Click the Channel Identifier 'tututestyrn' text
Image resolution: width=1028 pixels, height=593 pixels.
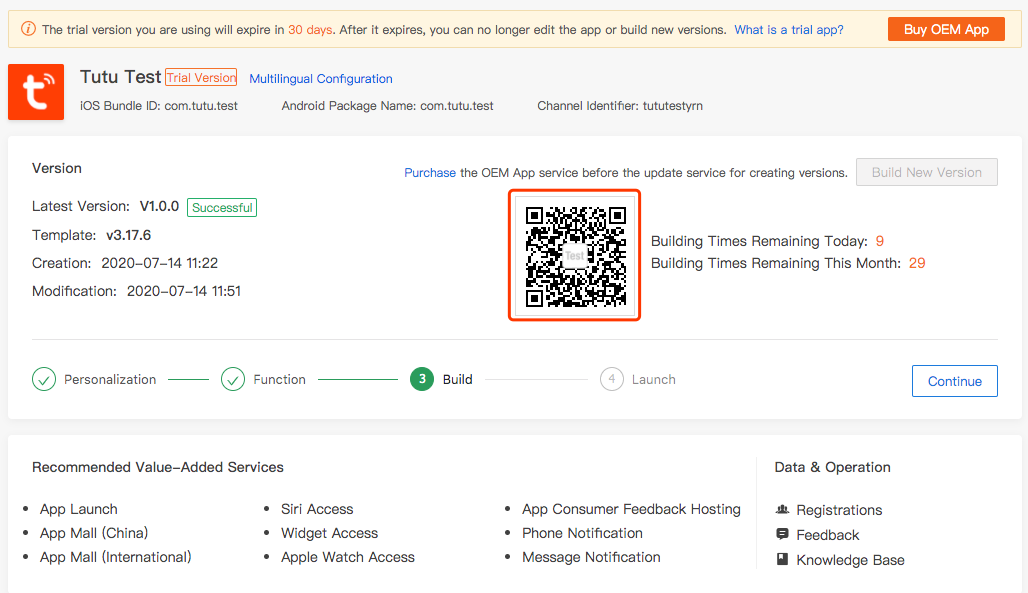[673, 106]
